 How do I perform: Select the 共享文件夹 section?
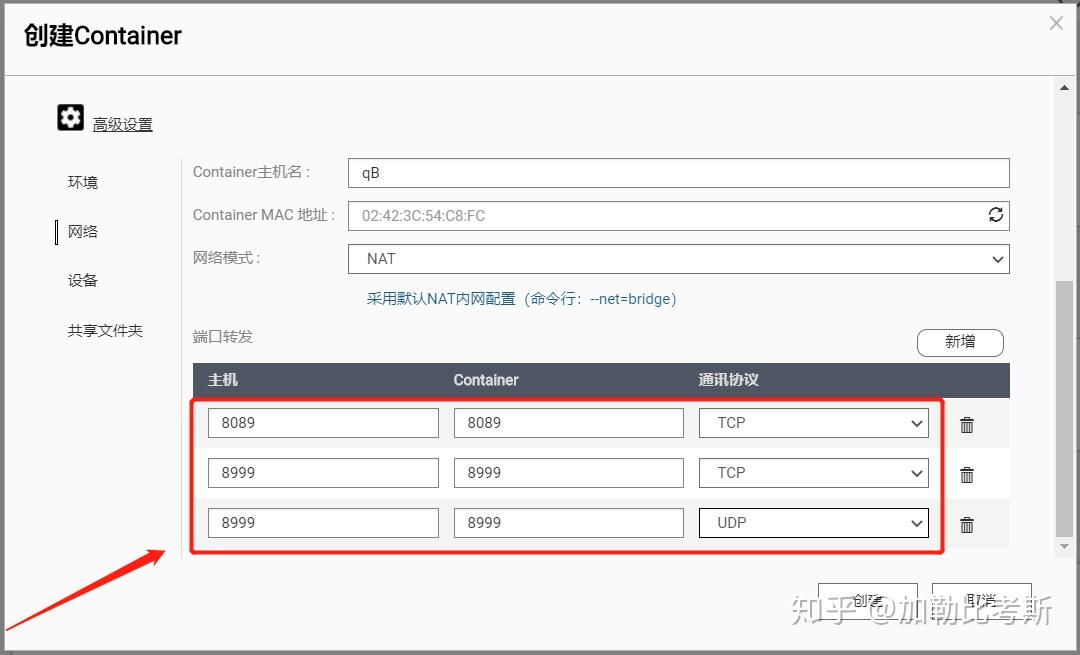coord(105,330)
